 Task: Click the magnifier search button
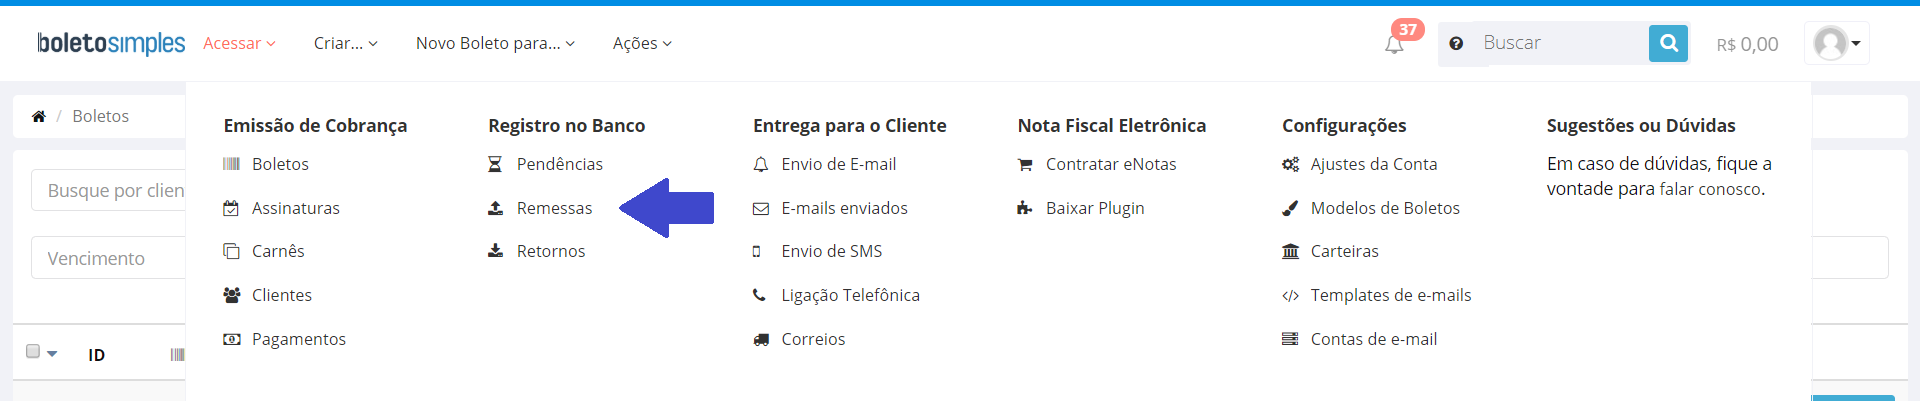pos(1668,43)
